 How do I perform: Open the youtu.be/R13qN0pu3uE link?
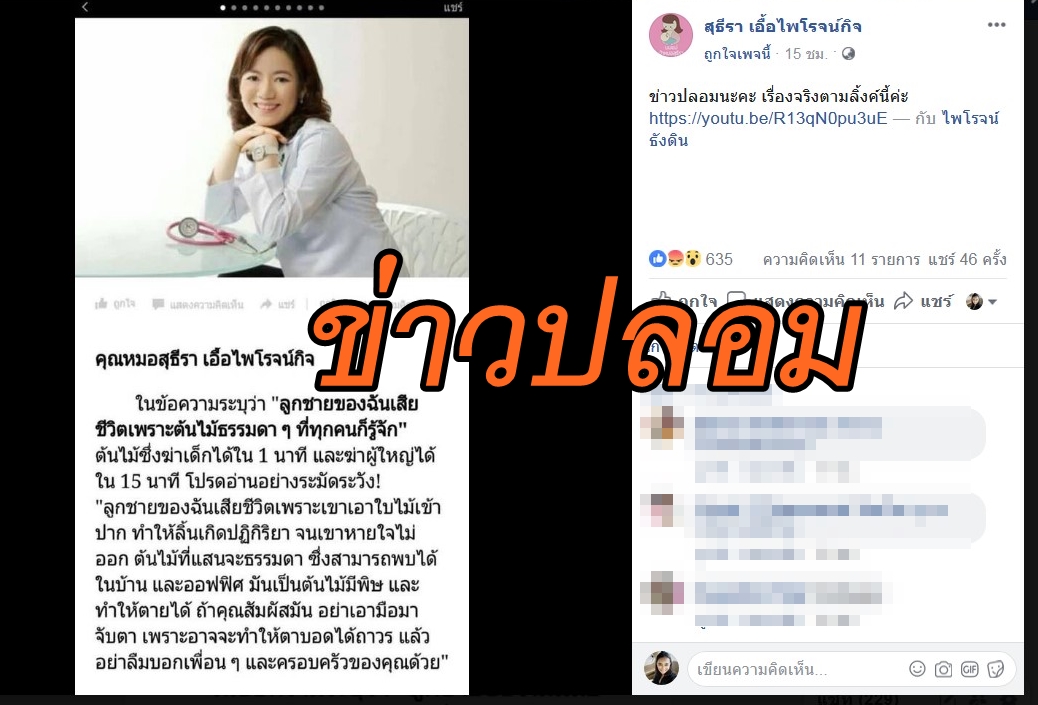click(768, 118)
